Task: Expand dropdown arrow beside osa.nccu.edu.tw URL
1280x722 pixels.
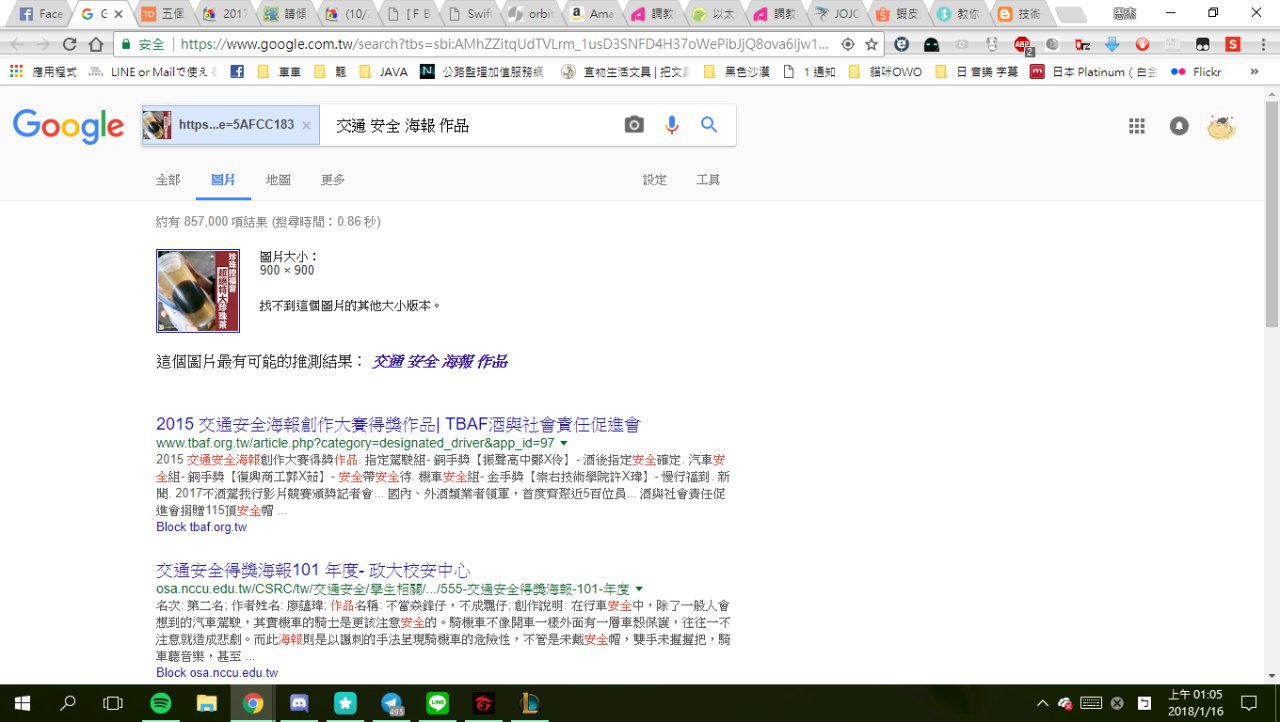Action: point(639,589)
